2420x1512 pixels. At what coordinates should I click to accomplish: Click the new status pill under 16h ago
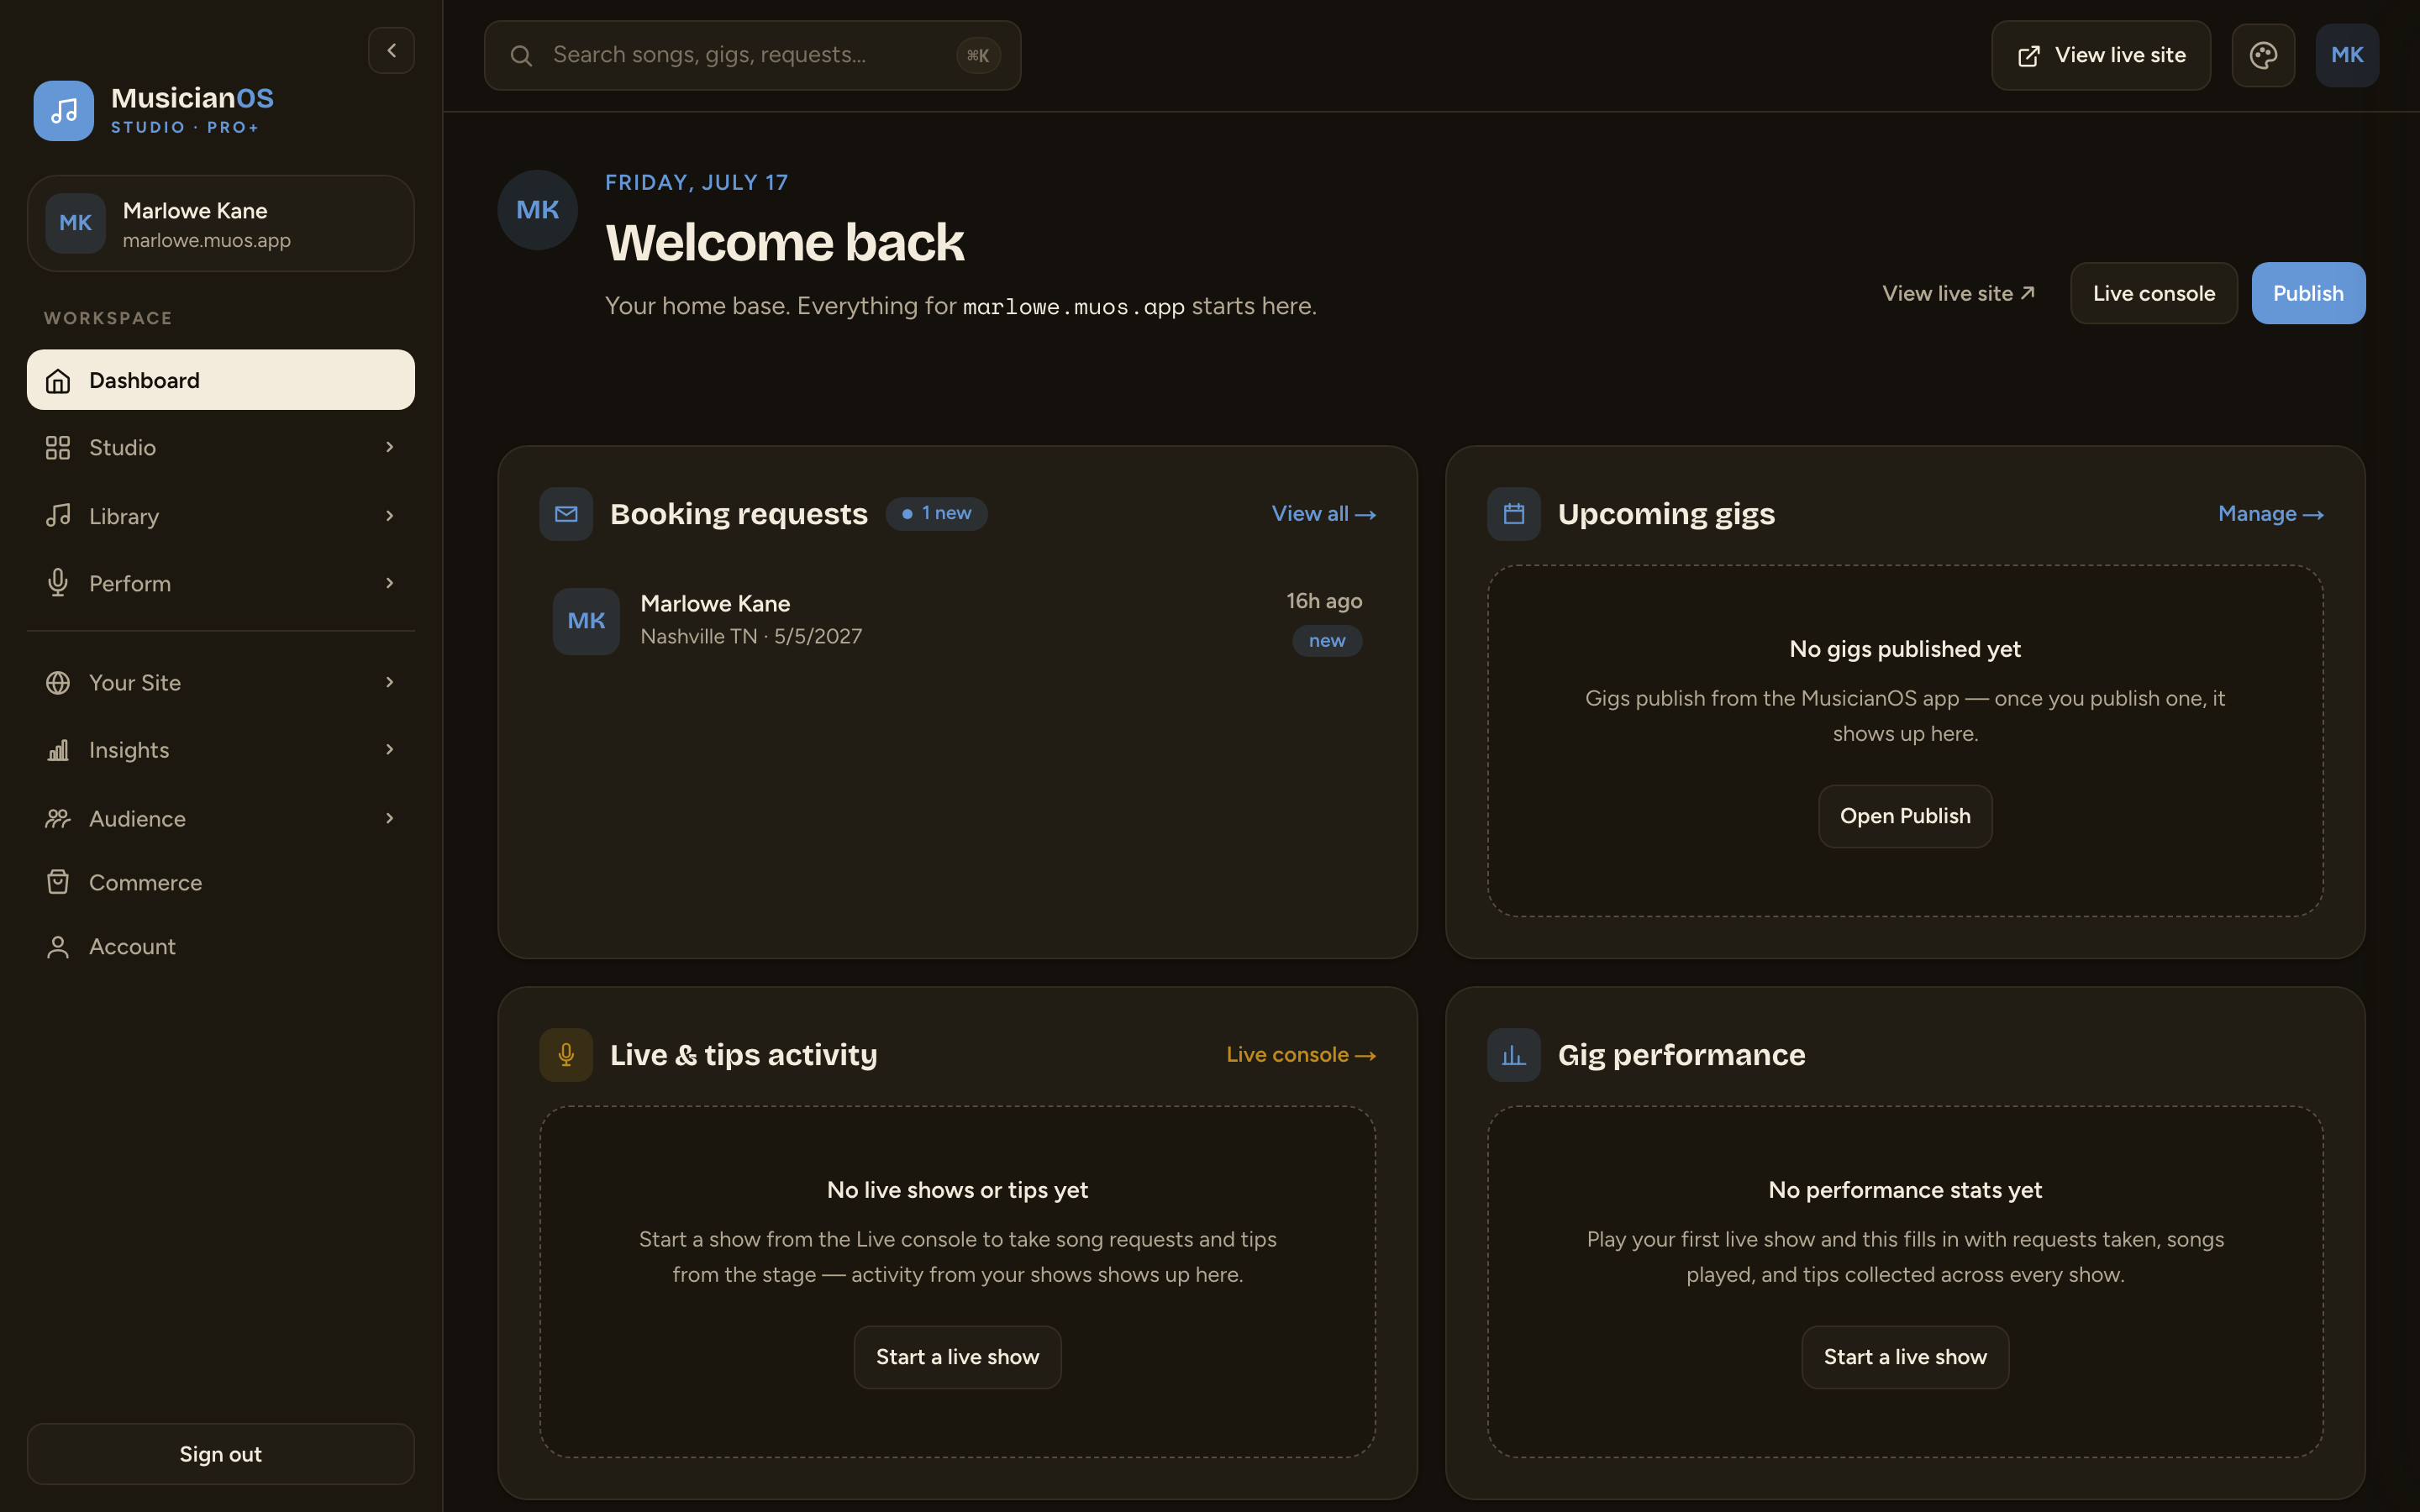point(1327,641)
